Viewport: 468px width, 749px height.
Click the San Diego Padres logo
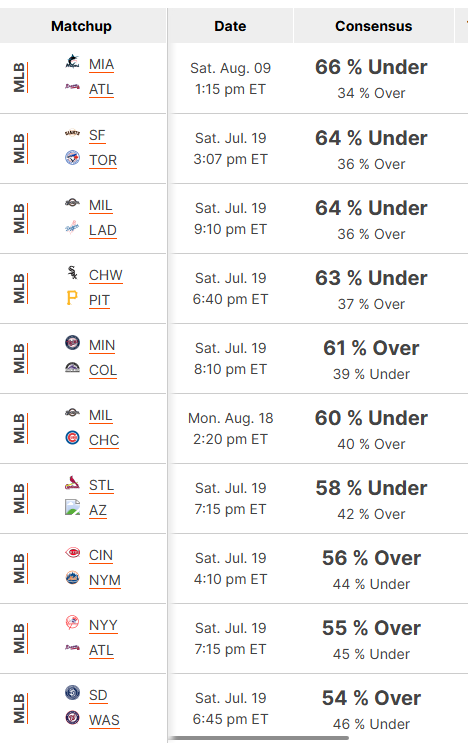pyautogui.click(x=73, y=693)
